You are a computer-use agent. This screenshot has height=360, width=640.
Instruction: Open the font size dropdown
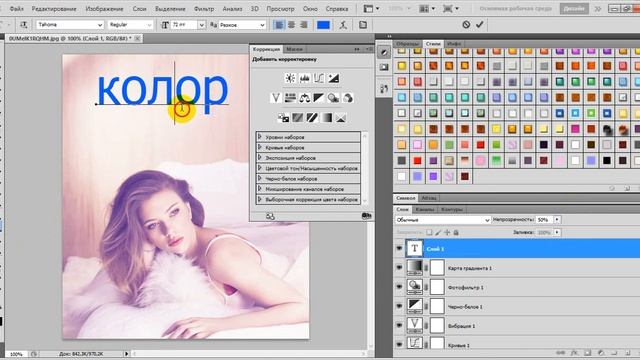(x=202, y=25)
